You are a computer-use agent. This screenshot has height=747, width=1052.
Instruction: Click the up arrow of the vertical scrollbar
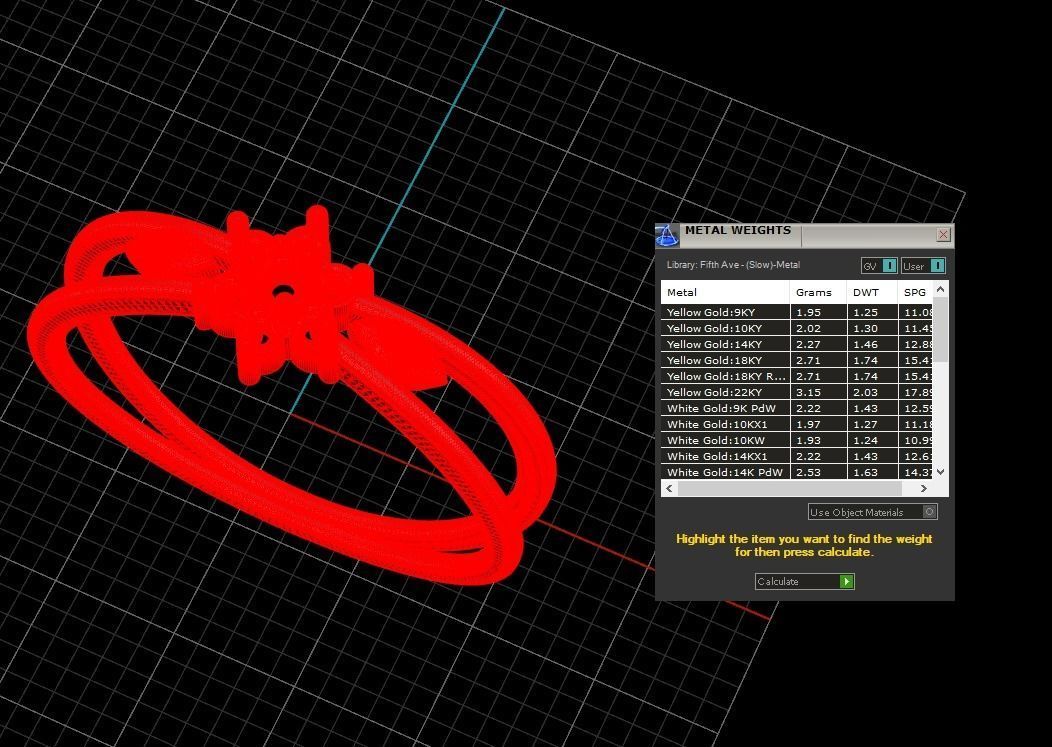[x=941, y=289]
